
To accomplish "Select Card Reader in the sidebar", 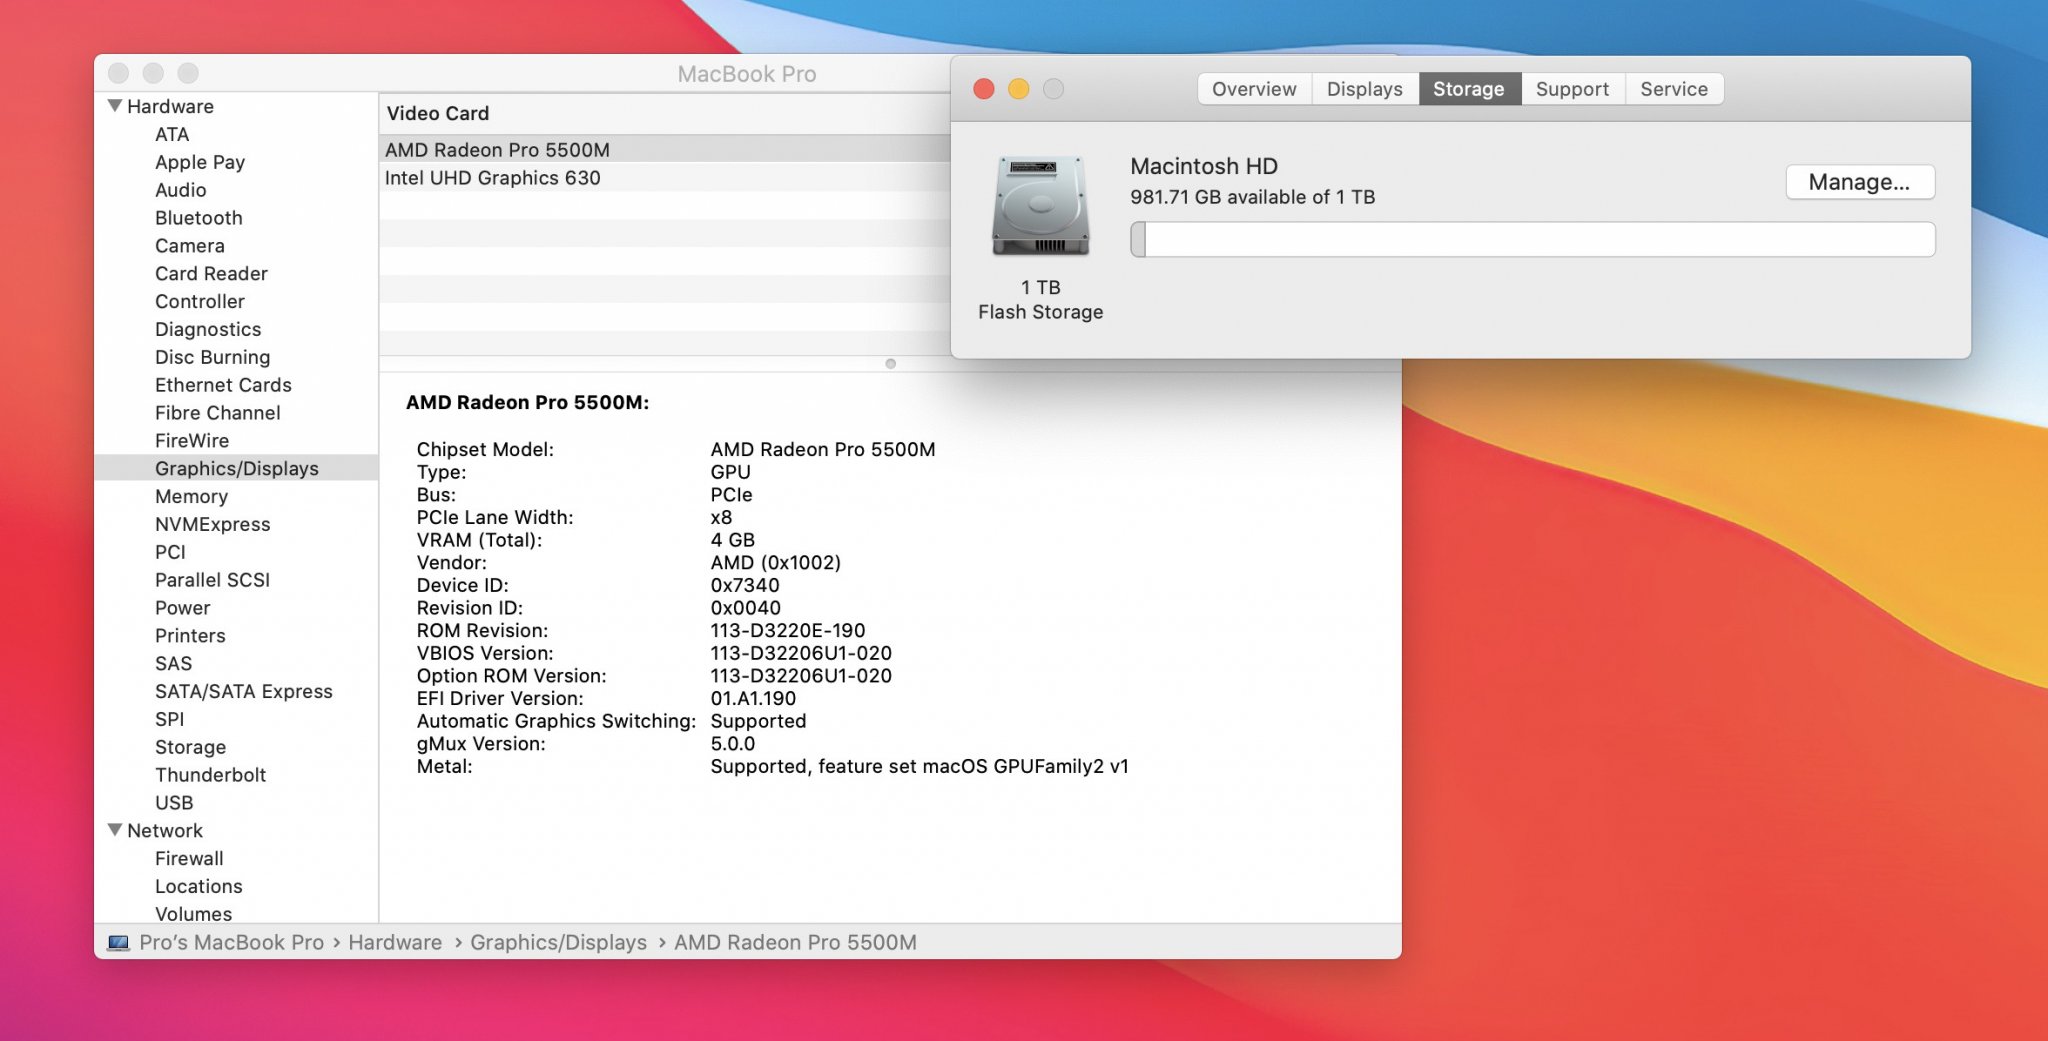I will click(x=211, y=273).
